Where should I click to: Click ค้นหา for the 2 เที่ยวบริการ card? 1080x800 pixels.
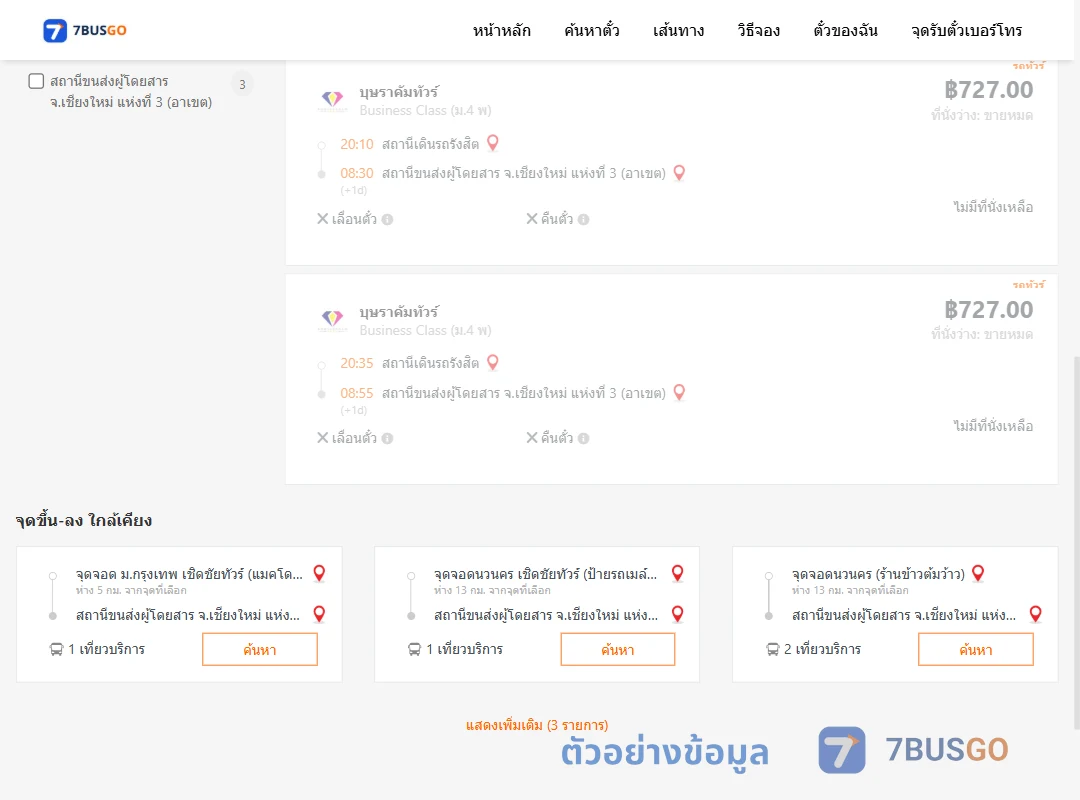click(976, 650)
